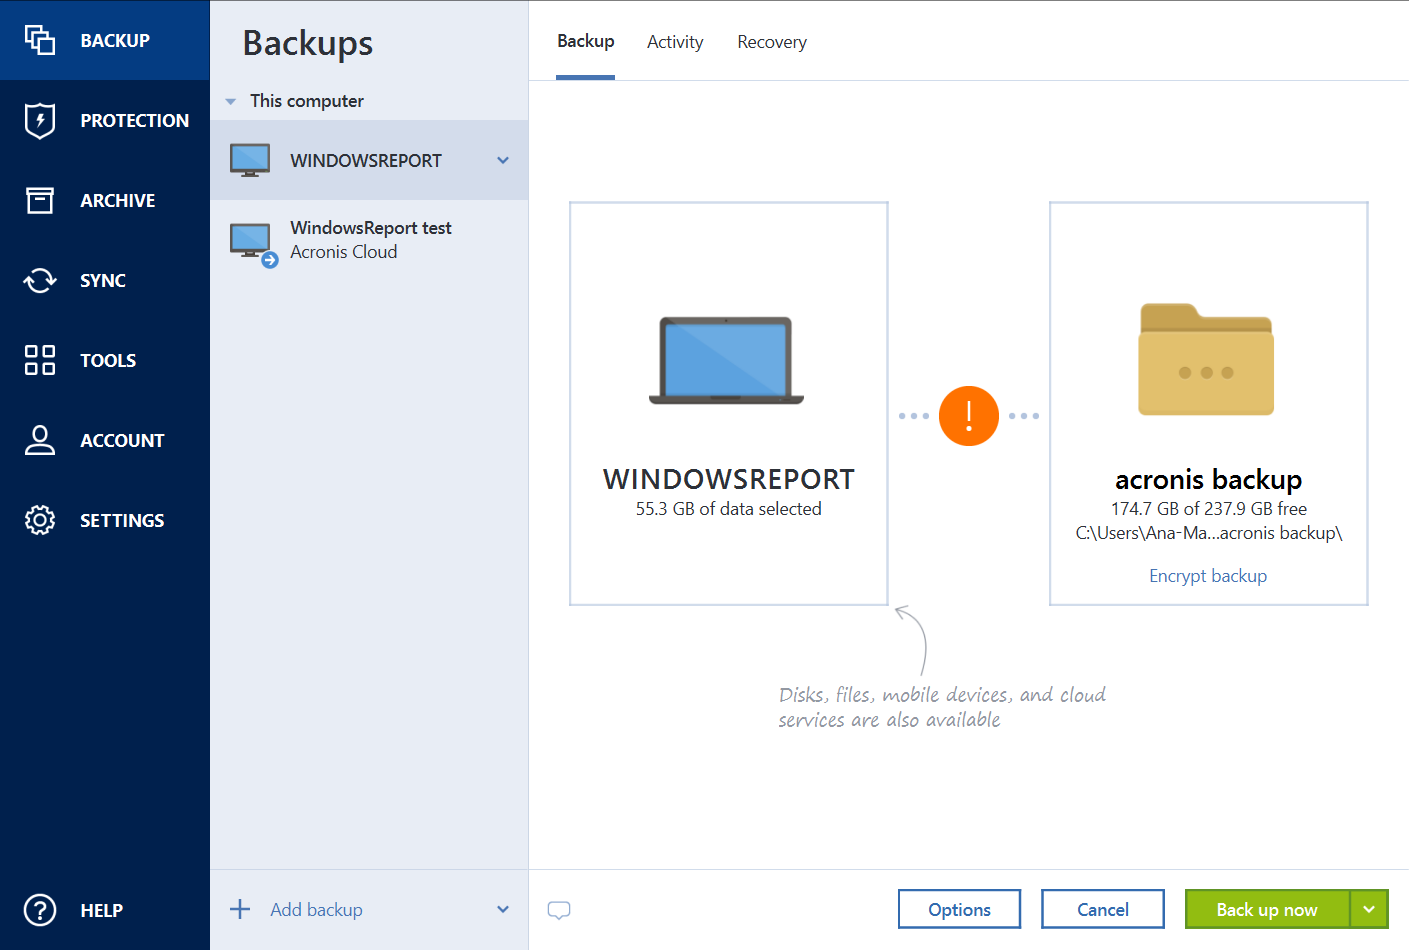Click SETTINGS label in sidebar
Screen dimensions: 1409x950
coord(122,520)
